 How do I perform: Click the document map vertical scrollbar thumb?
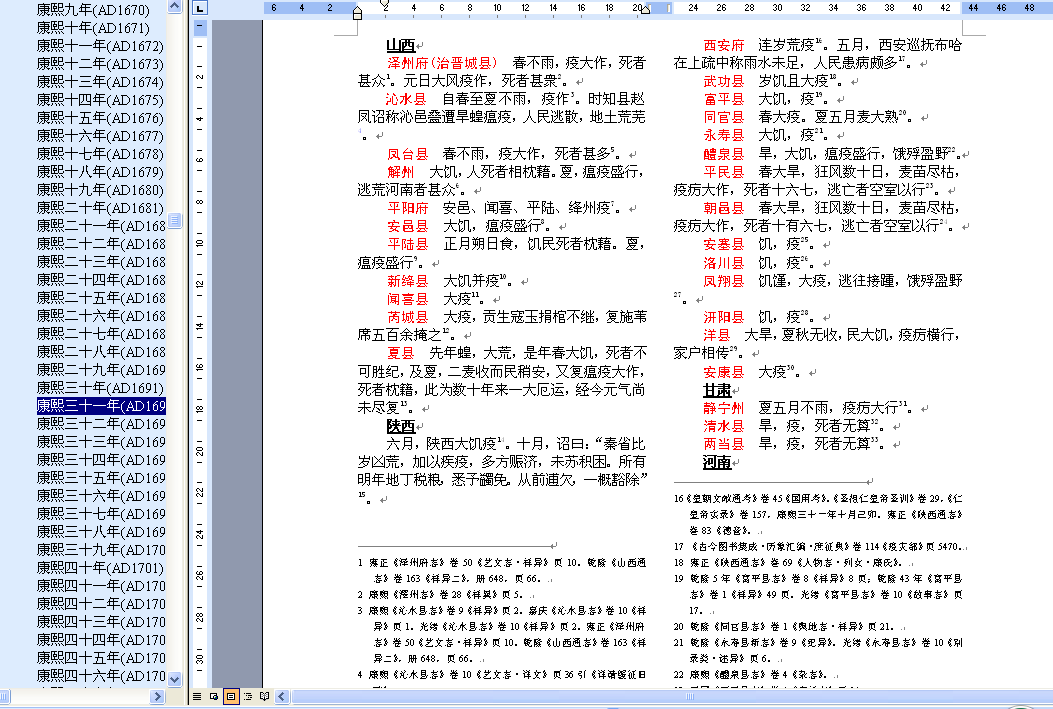click(x=175, y=220)
